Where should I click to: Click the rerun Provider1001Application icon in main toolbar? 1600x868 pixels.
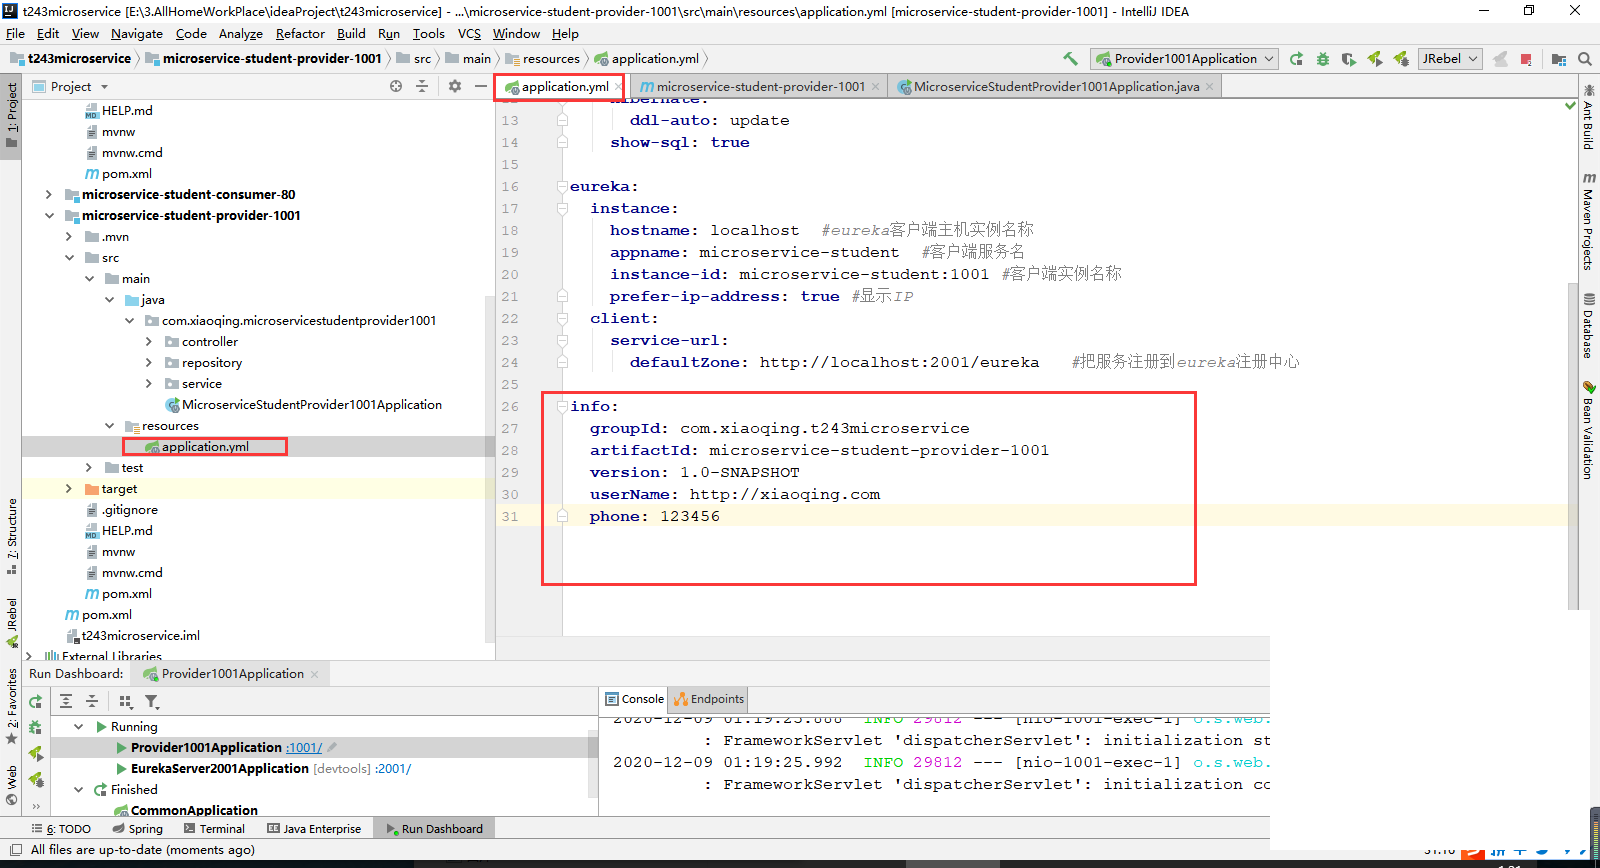point(1296,59)
